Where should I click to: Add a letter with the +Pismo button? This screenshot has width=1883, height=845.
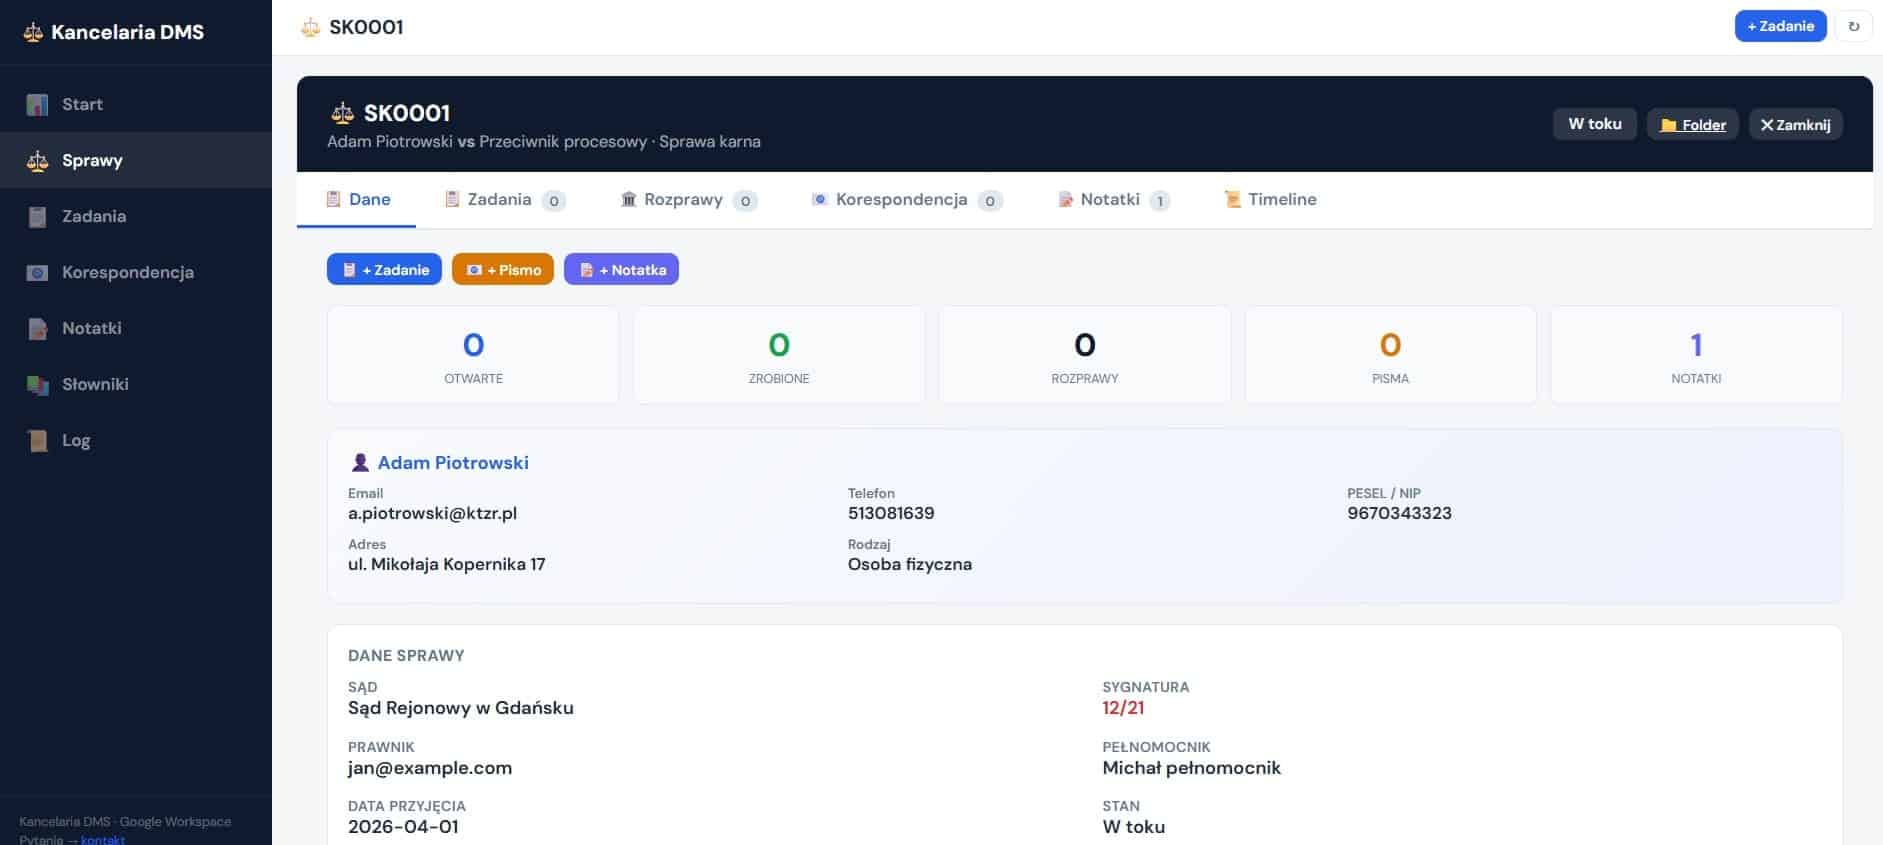(503, 269)
